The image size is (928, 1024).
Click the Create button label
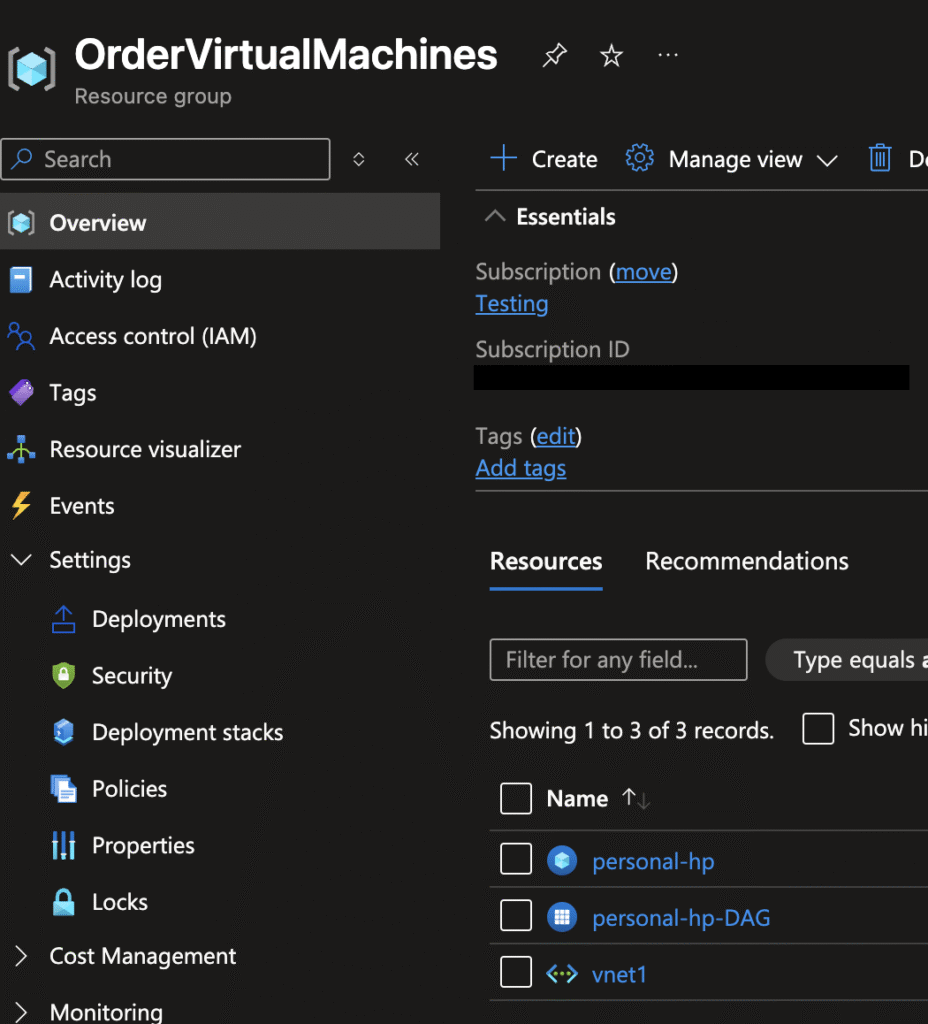point(564,159)
